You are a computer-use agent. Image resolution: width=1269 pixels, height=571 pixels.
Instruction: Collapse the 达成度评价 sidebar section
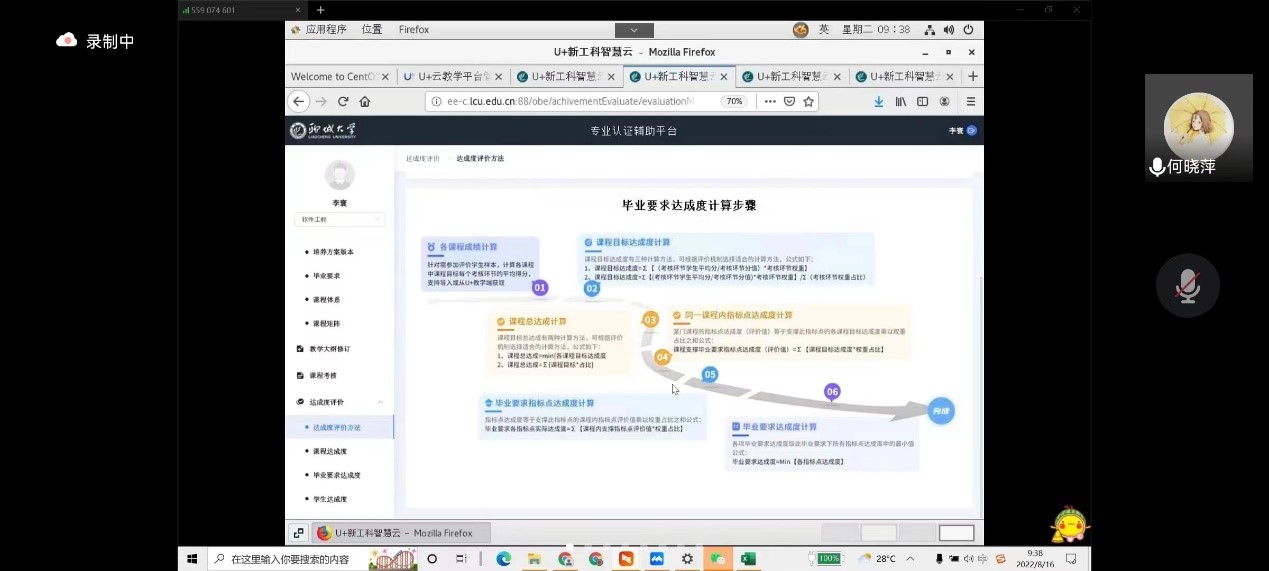click(380, 402)
